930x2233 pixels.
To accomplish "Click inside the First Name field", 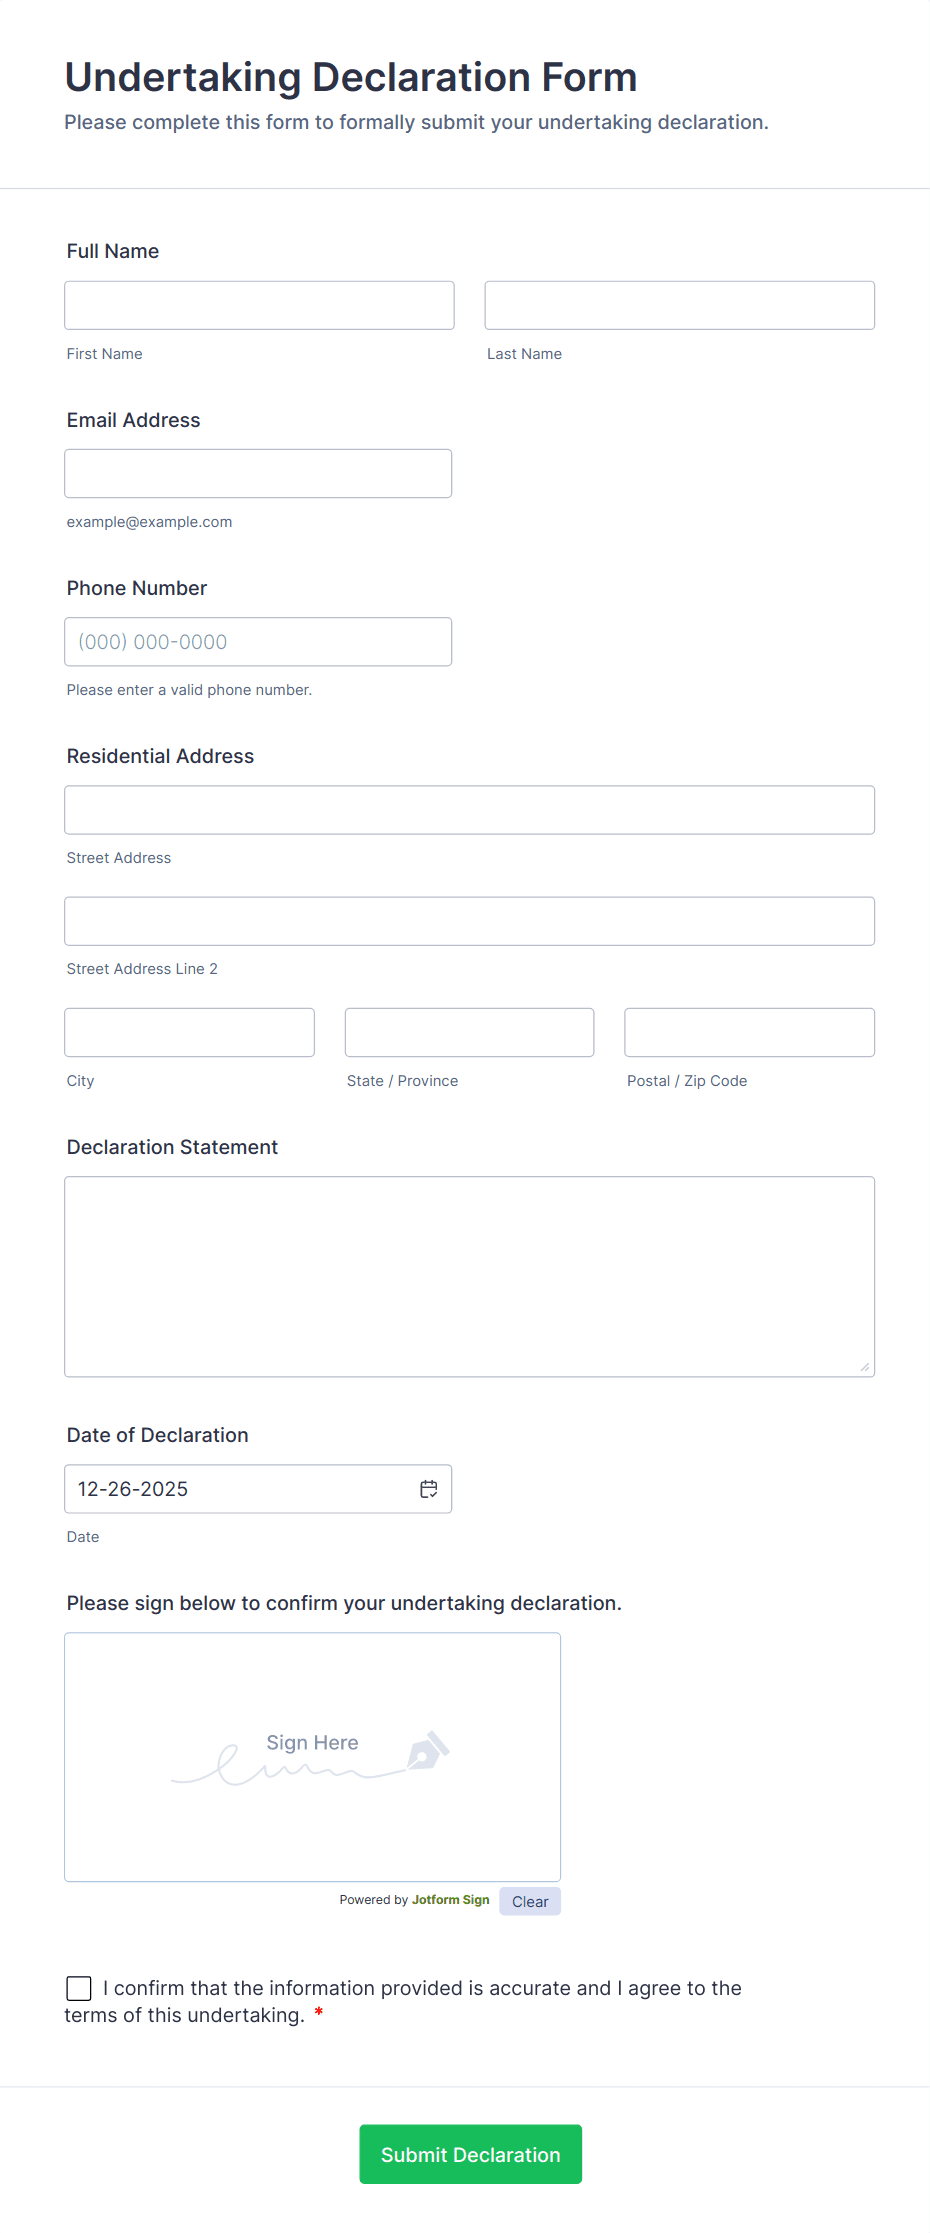I will (259, 305).
